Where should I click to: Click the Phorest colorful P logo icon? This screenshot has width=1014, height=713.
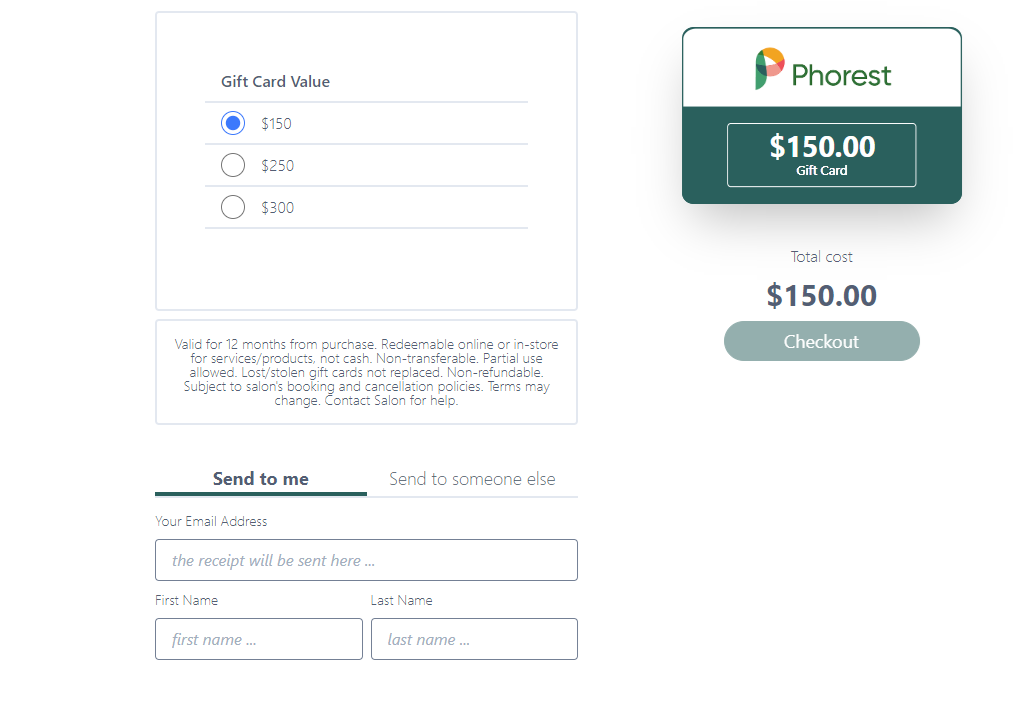(770, 69)
